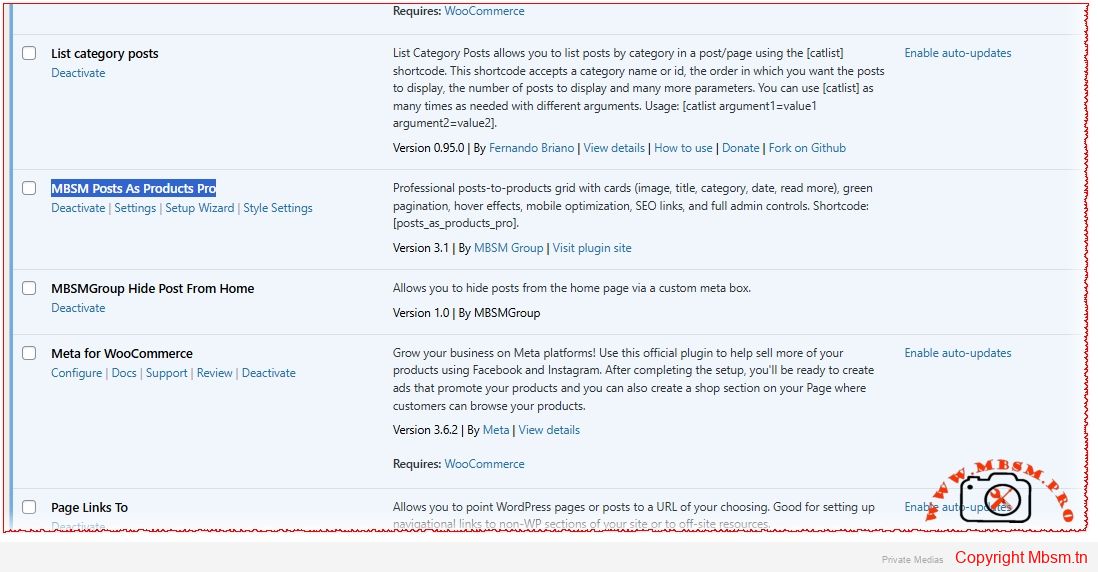Select the MBSM Posts As Products Pro title

click(133, 188)
